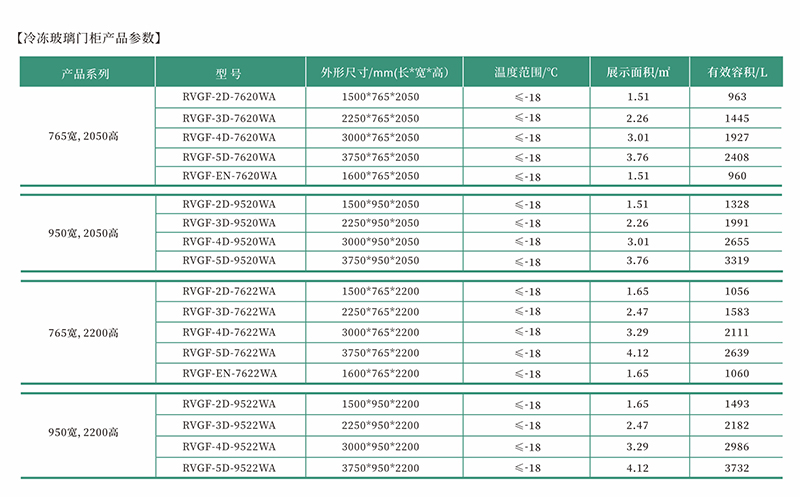Select the 展示面积 column header

pos(638,73)
